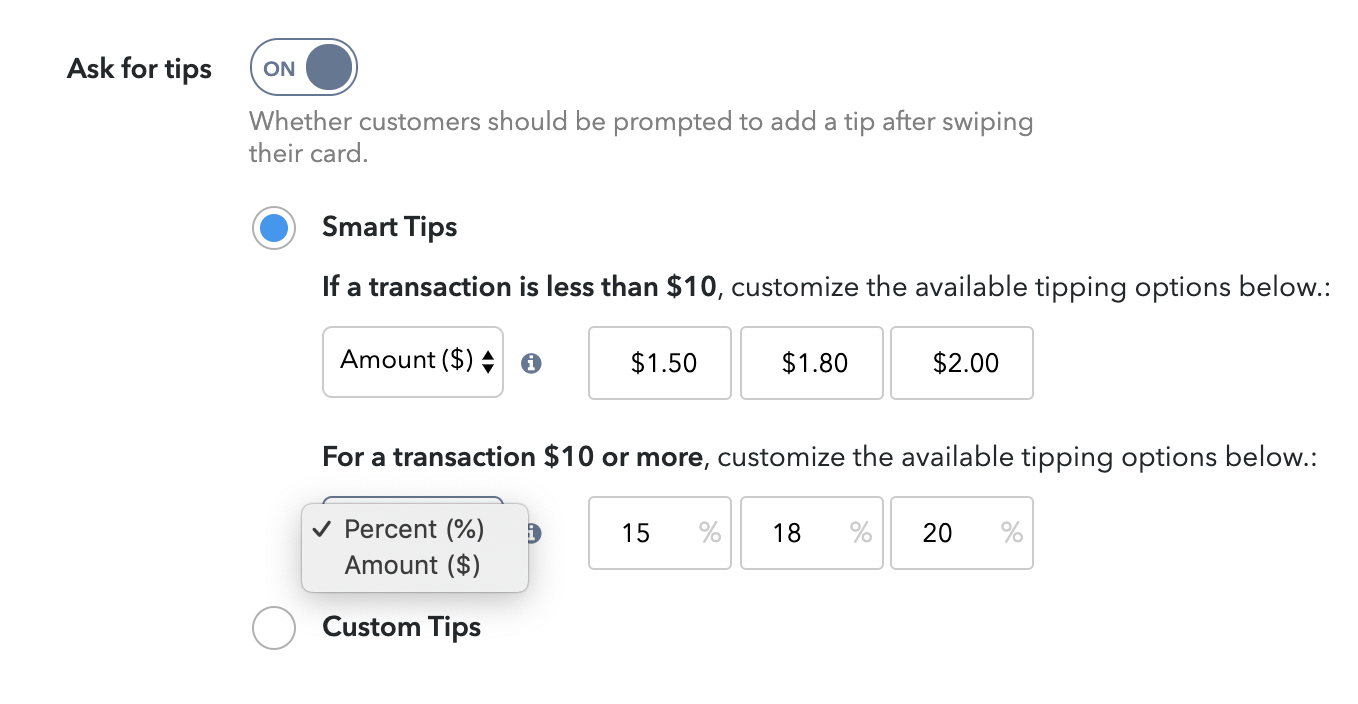Image resolution: width=1358 pixels, height=704 pixels.
Task: Pick Amount ($) in the open dropdown list
Action: pos(414,565)
